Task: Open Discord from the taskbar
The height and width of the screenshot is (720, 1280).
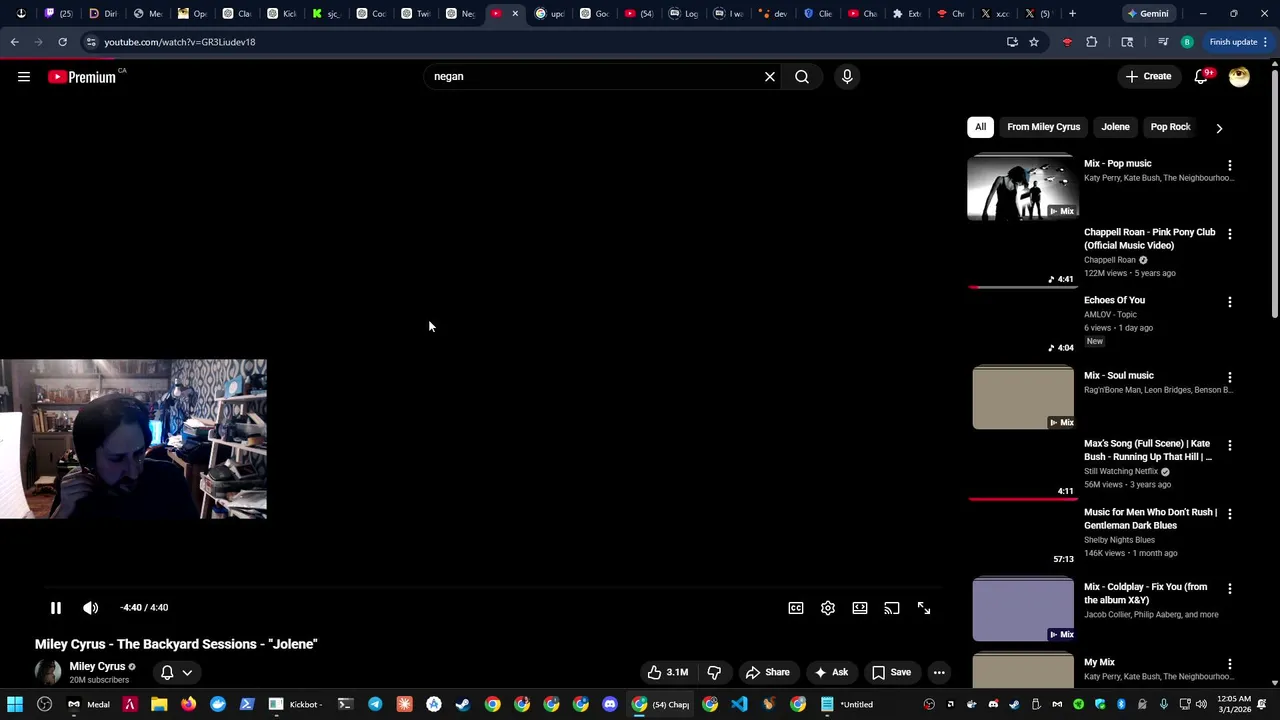Action: [x=610, y=704]
